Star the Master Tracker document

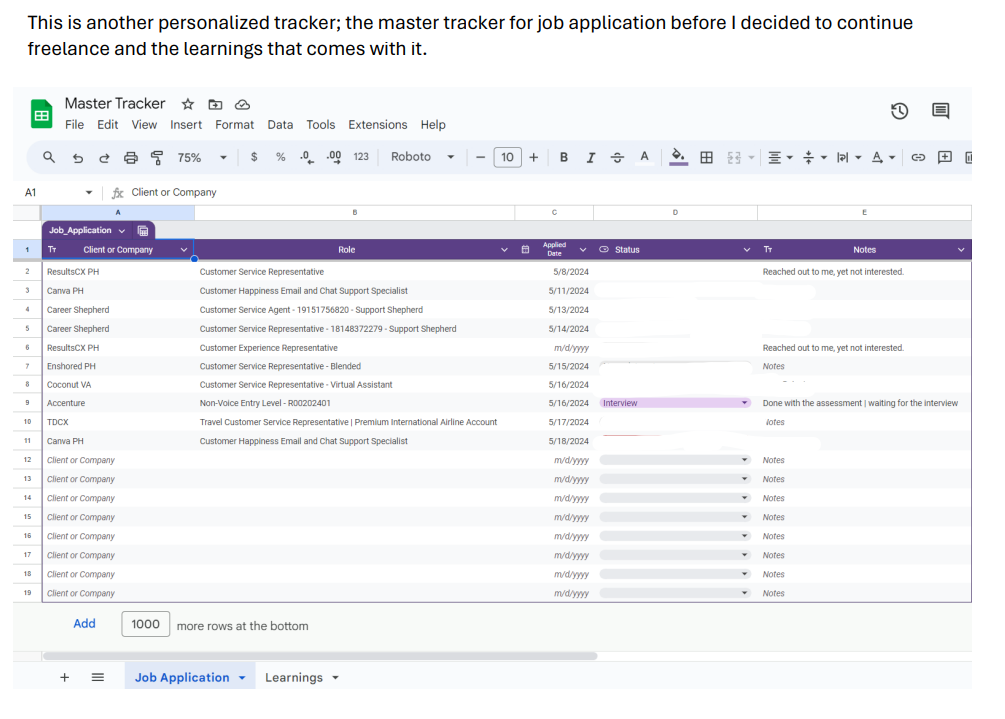pyautogui.click(x=188, y=104)
